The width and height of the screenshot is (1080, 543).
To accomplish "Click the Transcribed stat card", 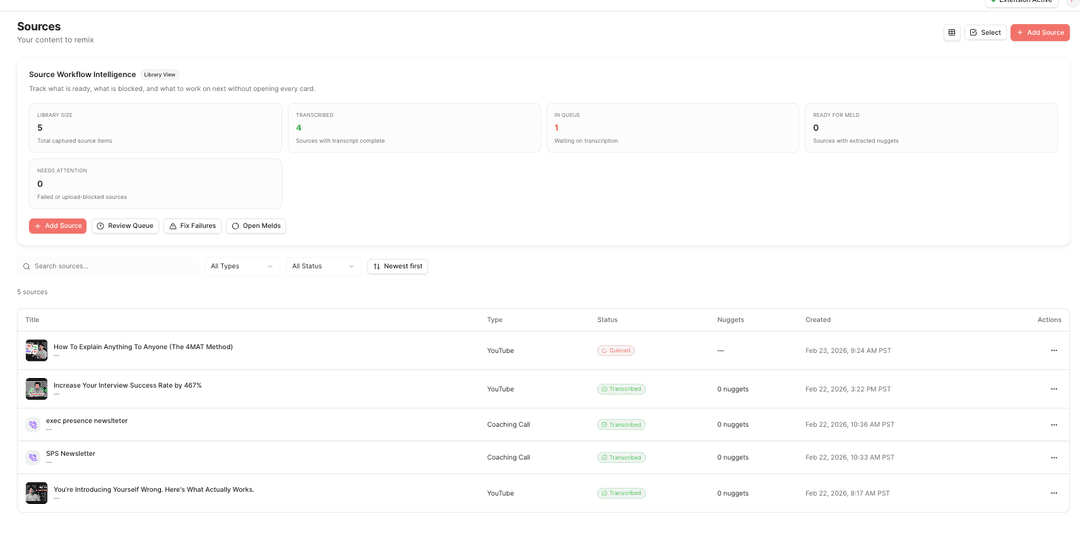I will pos(414,128).
